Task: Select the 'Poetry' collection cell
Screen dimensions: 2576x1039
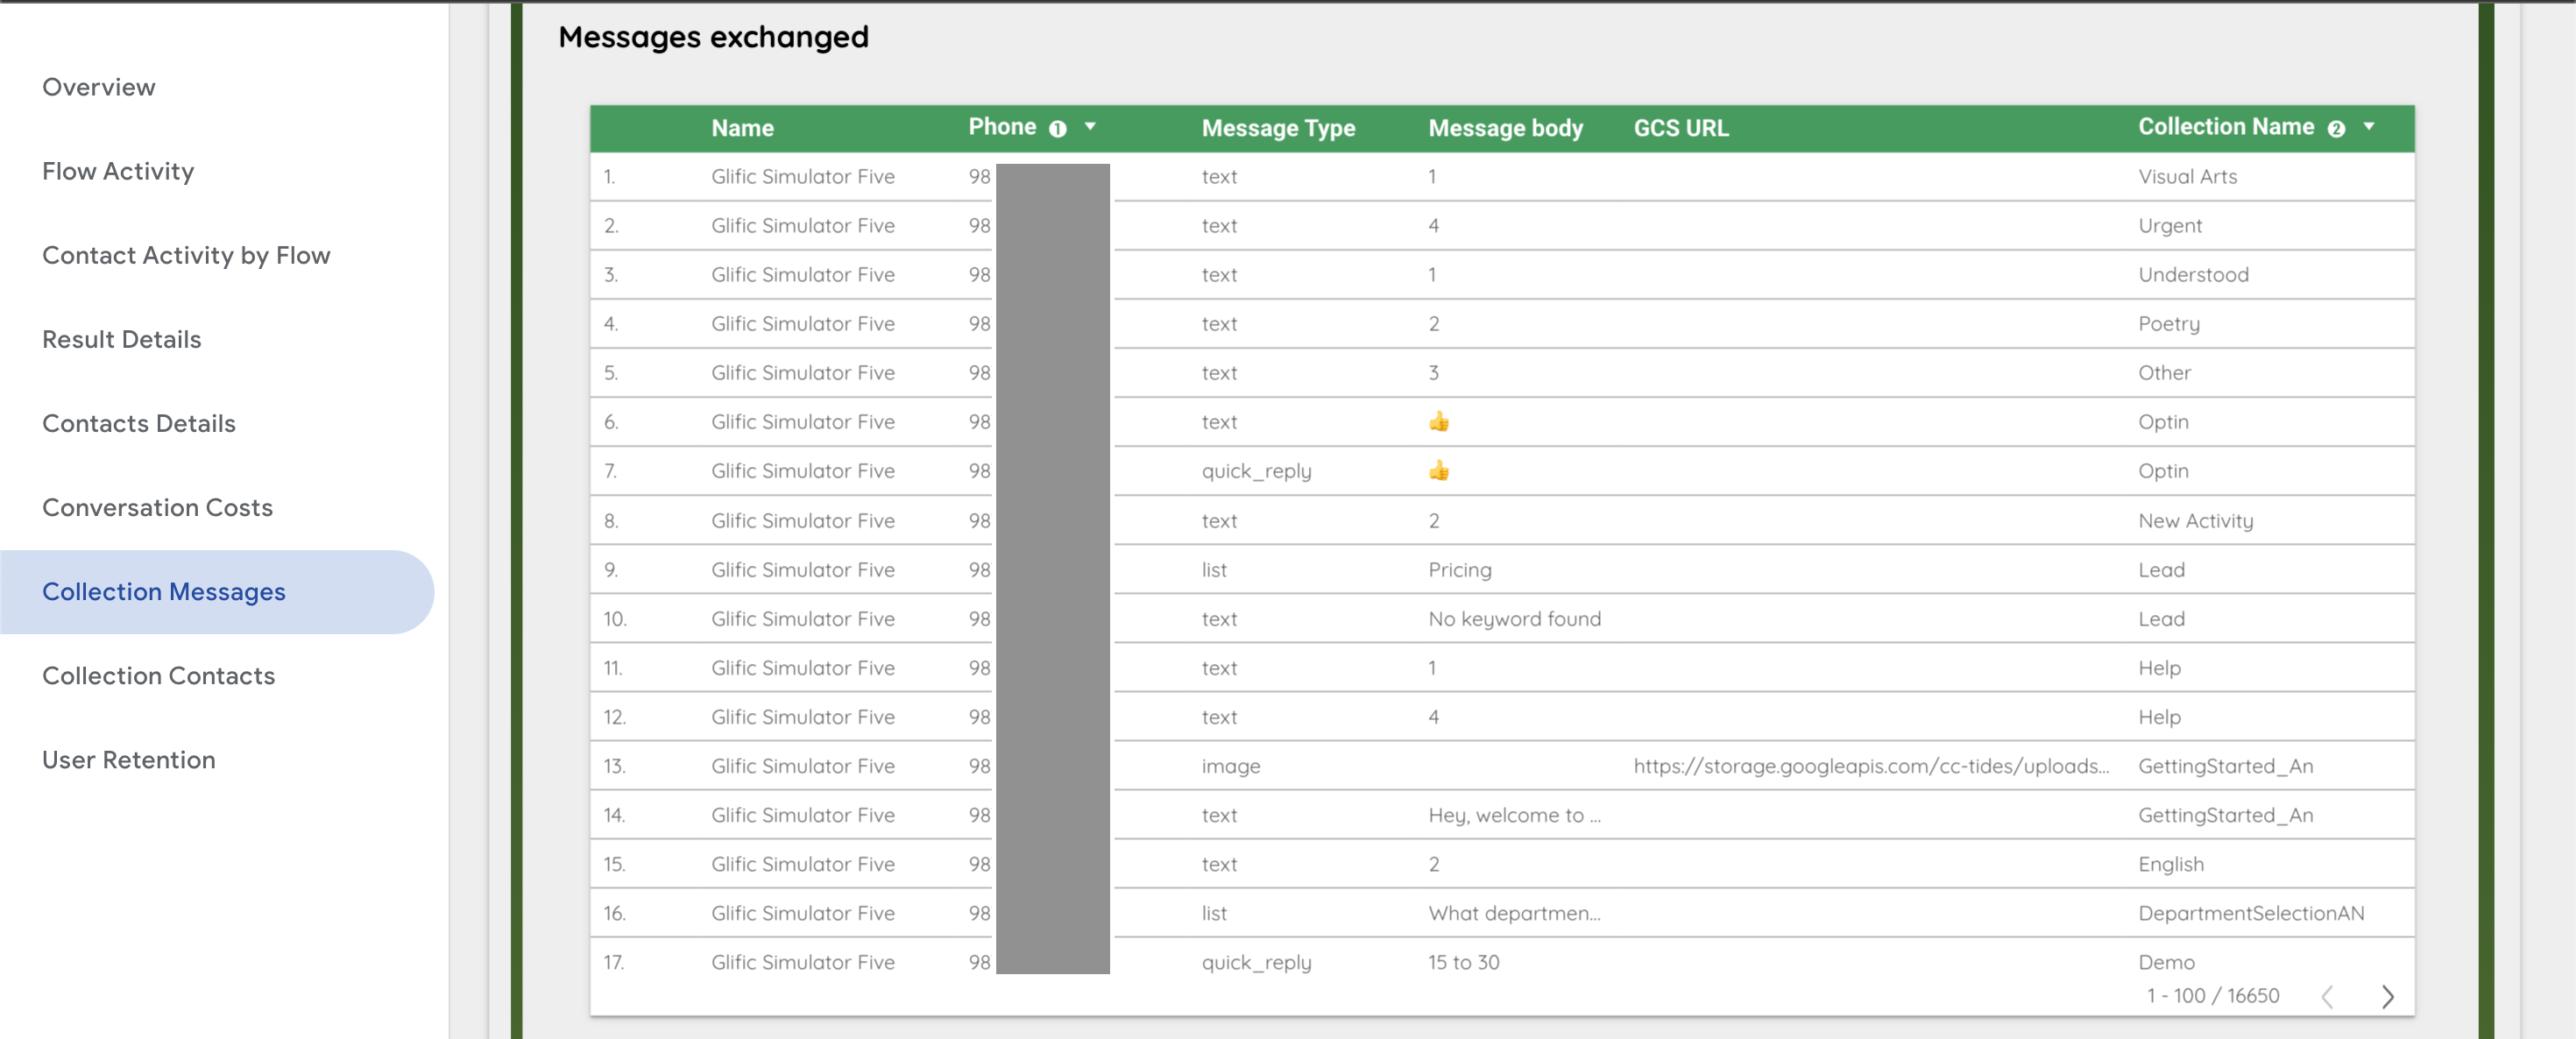Action: (2169, 324)
